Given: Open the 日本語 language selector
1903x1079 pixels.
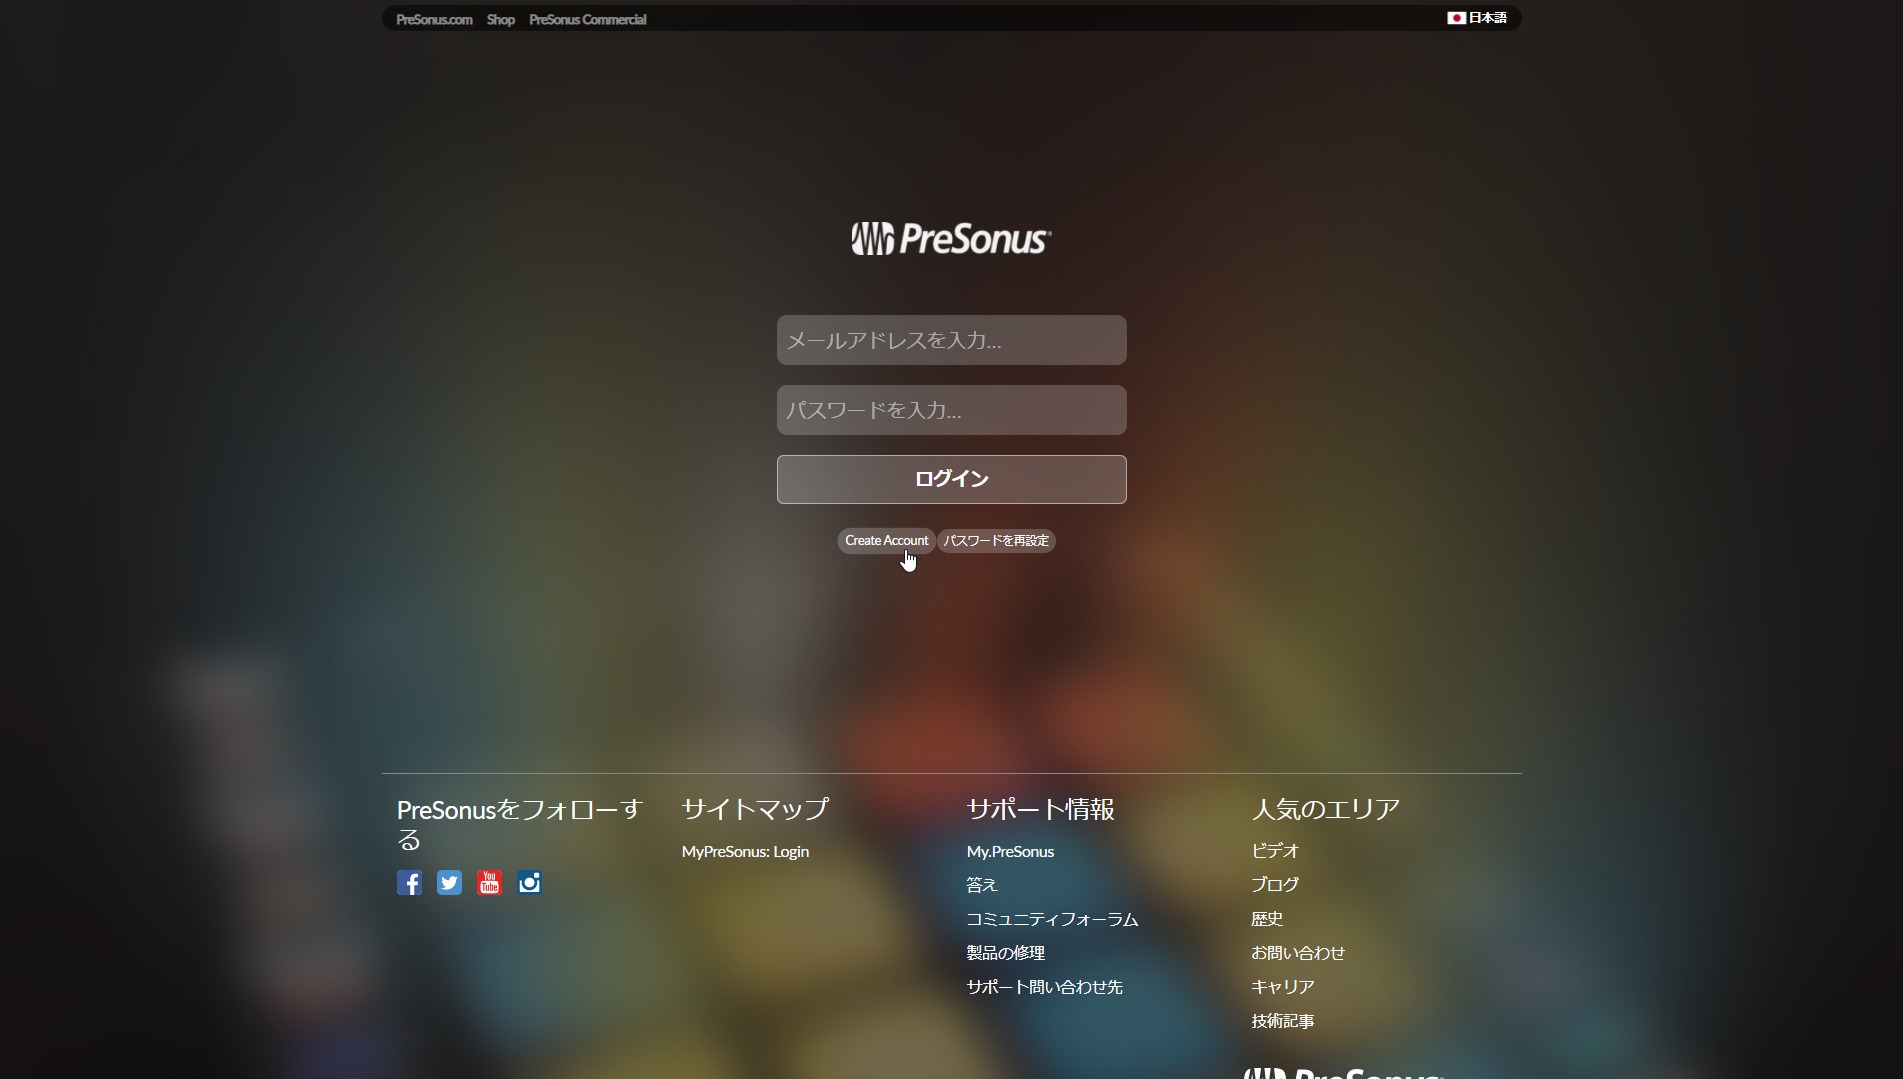Looking at the screenshot, I should click(1477, 18).
